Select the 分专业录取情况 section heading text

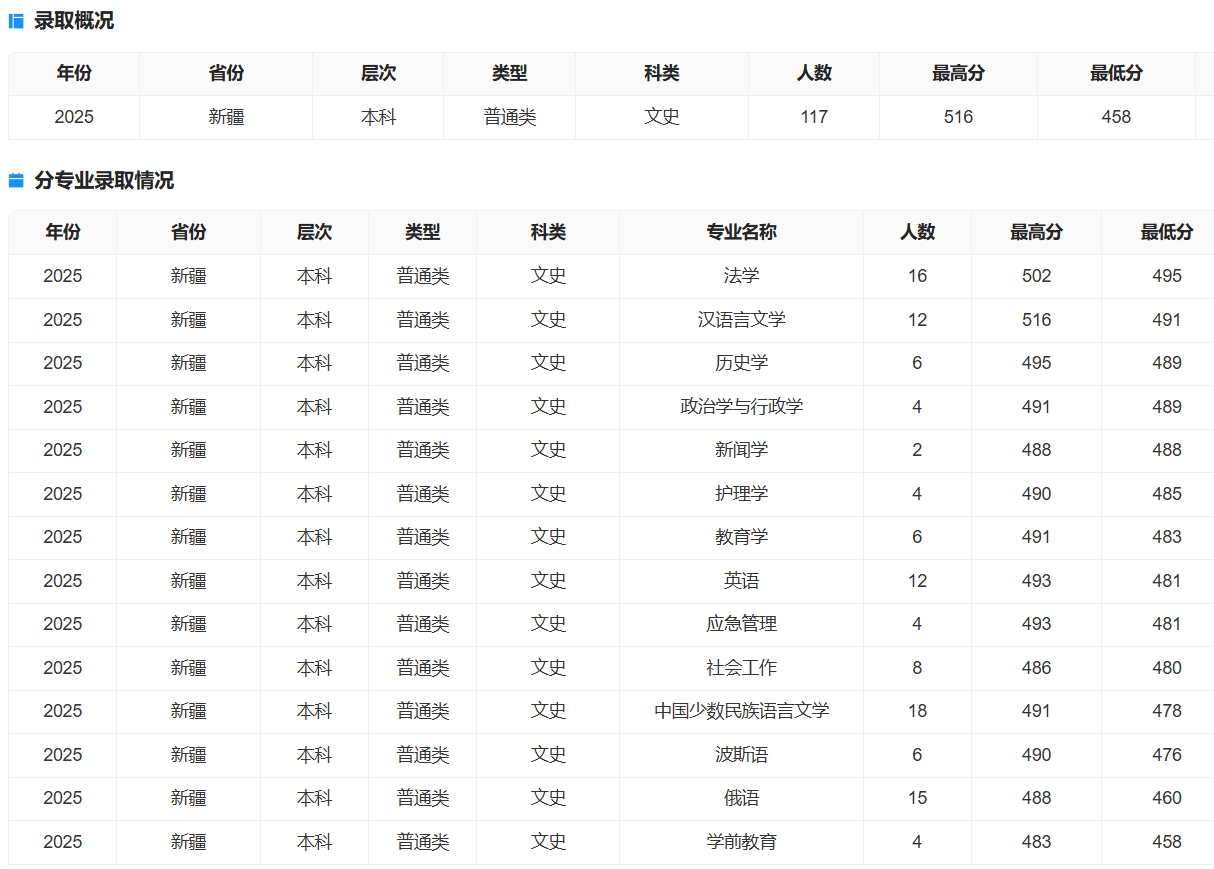click(x=104, y=181)
